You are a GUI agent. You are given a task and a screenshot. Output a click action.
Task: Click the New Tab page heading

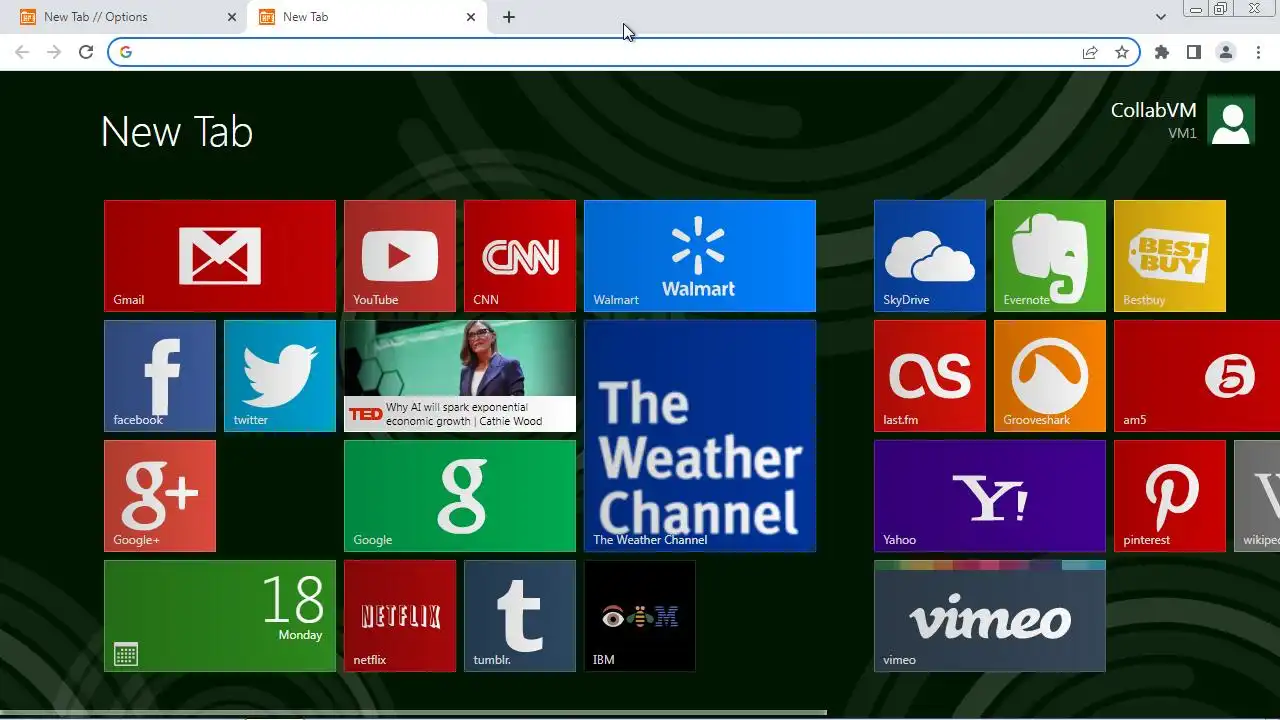[177, 132]
